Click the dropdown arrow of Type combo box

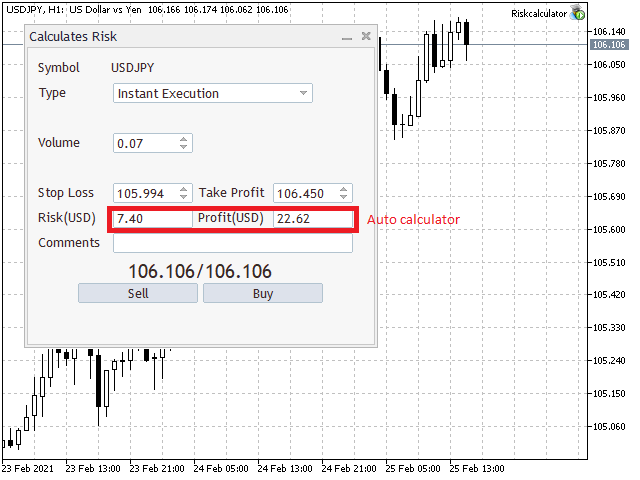tap(303, 93)
